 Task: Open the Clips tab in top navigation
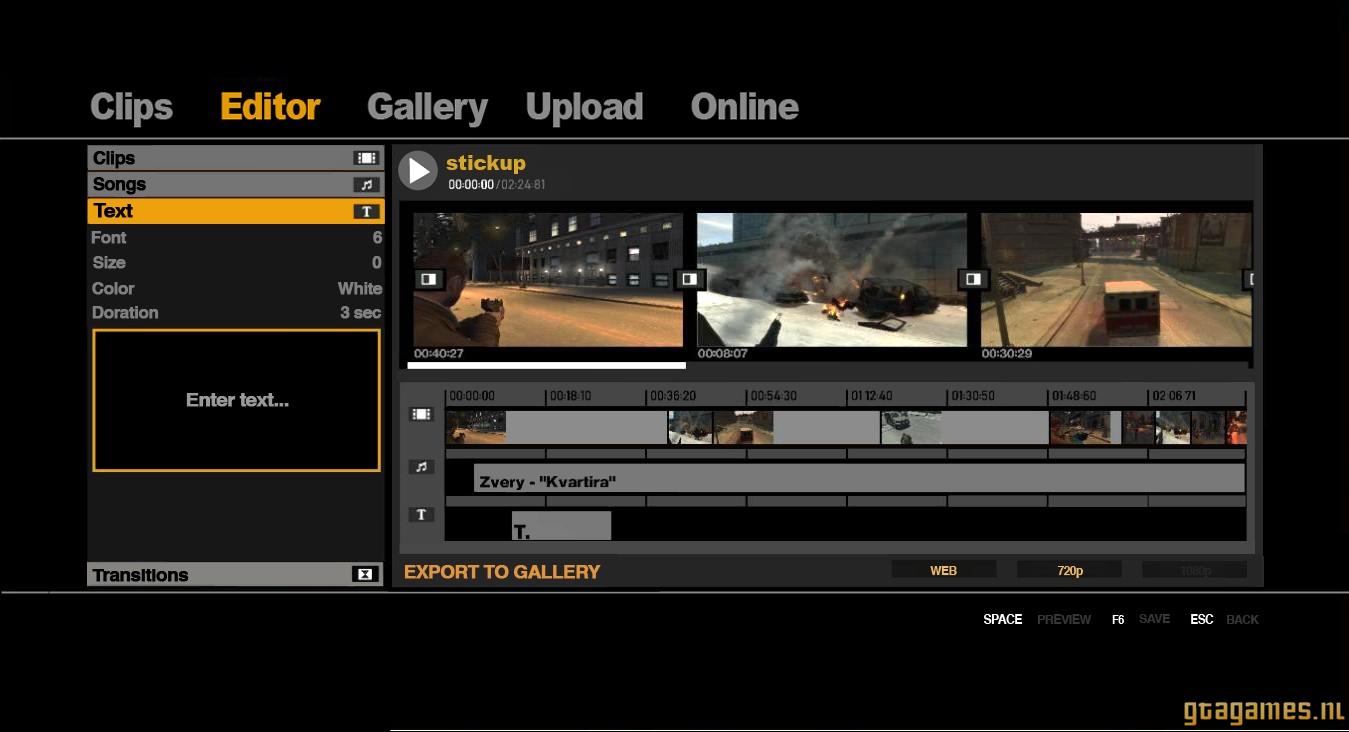coord(131,107)
